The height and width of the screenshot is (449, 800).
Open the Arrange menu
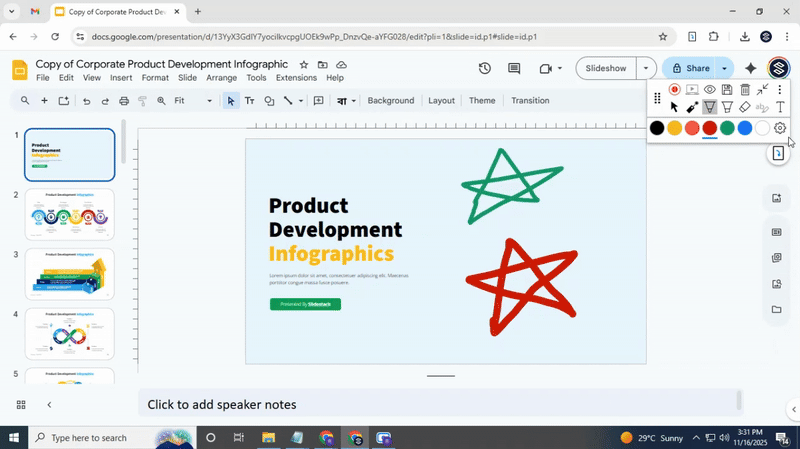(221, 78)
